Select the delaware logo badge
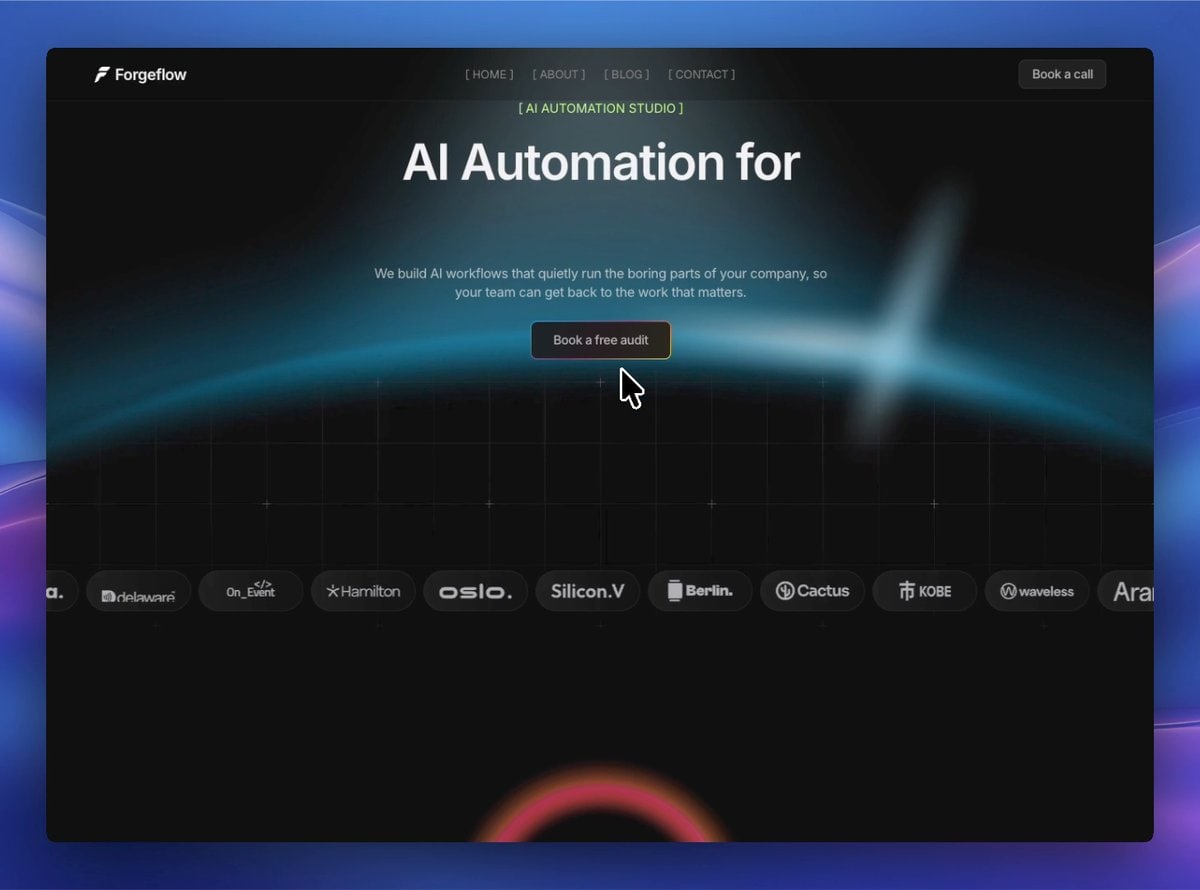The width and height of the screenshot is (1200, 890). (x=138, y=591)
